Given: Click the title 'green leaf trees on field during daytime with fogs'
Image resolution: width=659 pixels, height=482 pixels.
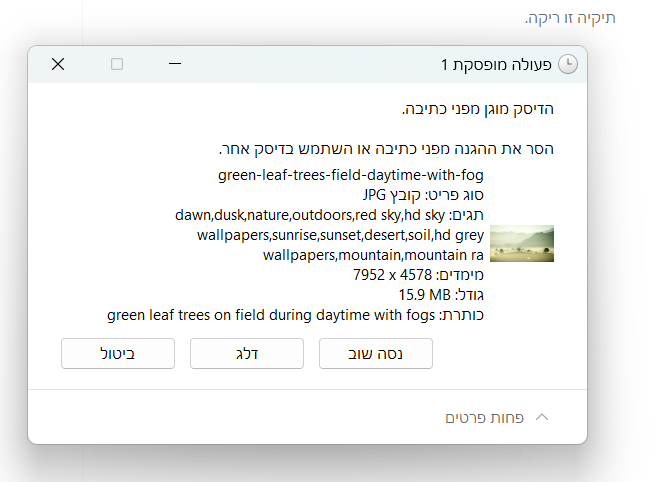Looking at the screenshot, I should tap(271, 315).
